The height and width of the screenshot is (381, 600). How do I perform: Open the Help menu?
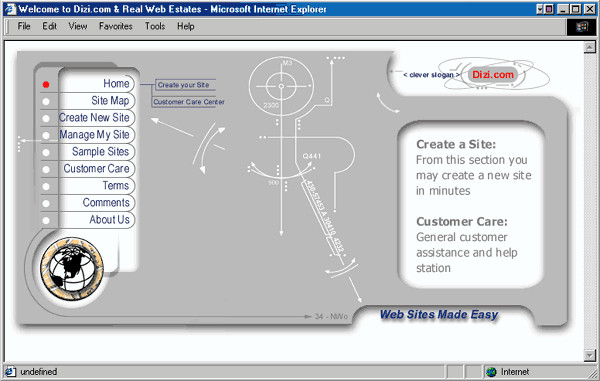[x=186, y=26]
